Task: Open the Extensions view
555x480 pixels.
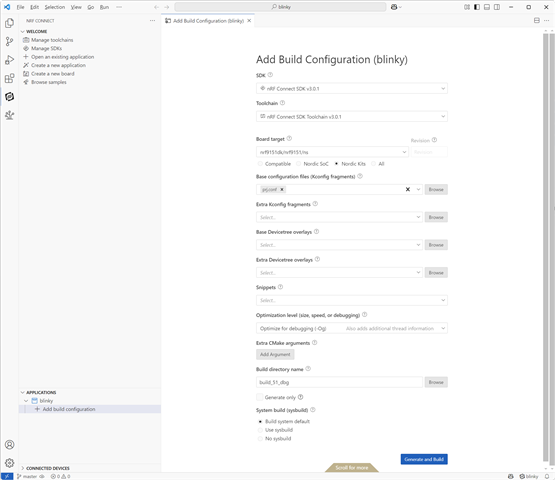Action: (10, 78)
